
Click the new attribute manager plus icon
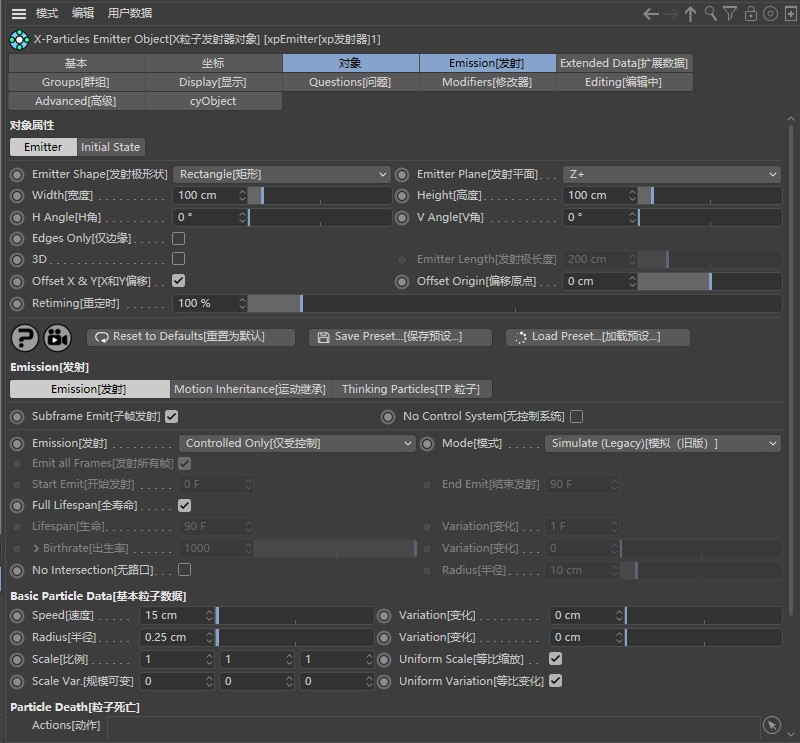[x=791, y=14]
